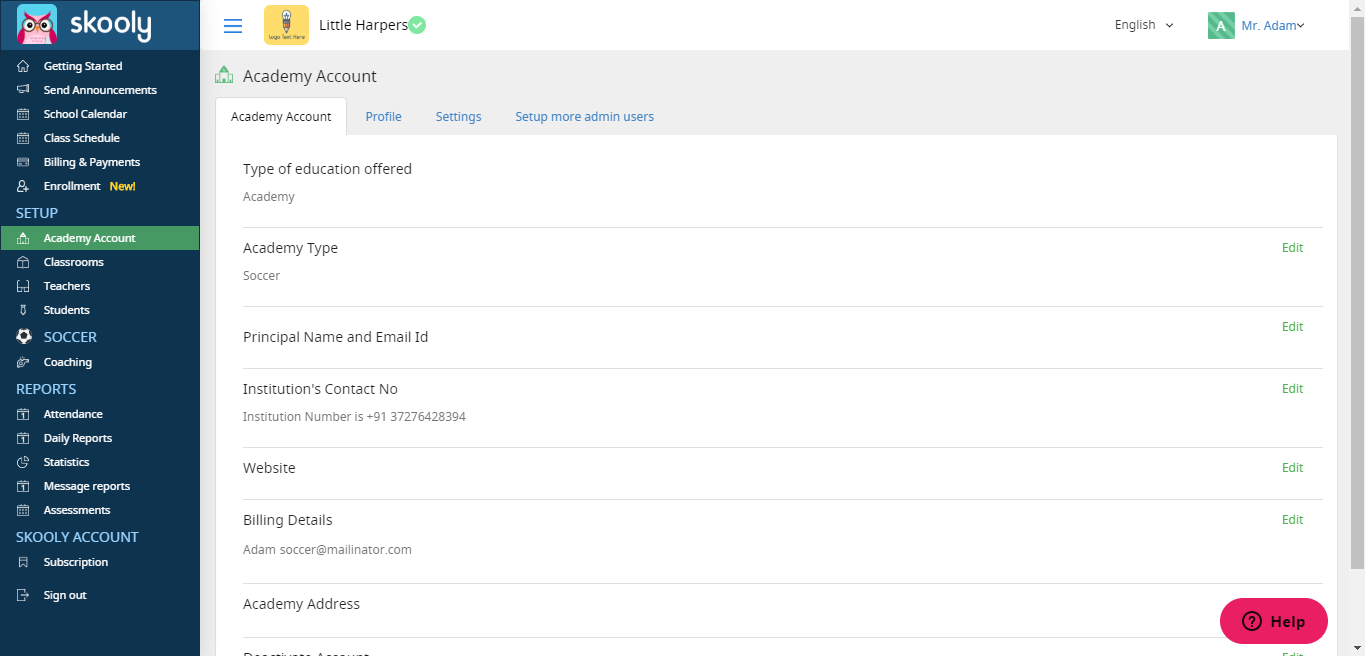1365x656 pixels.
Task: Click the Send Announcements megaphone icon
Action: tap(23, 90)
